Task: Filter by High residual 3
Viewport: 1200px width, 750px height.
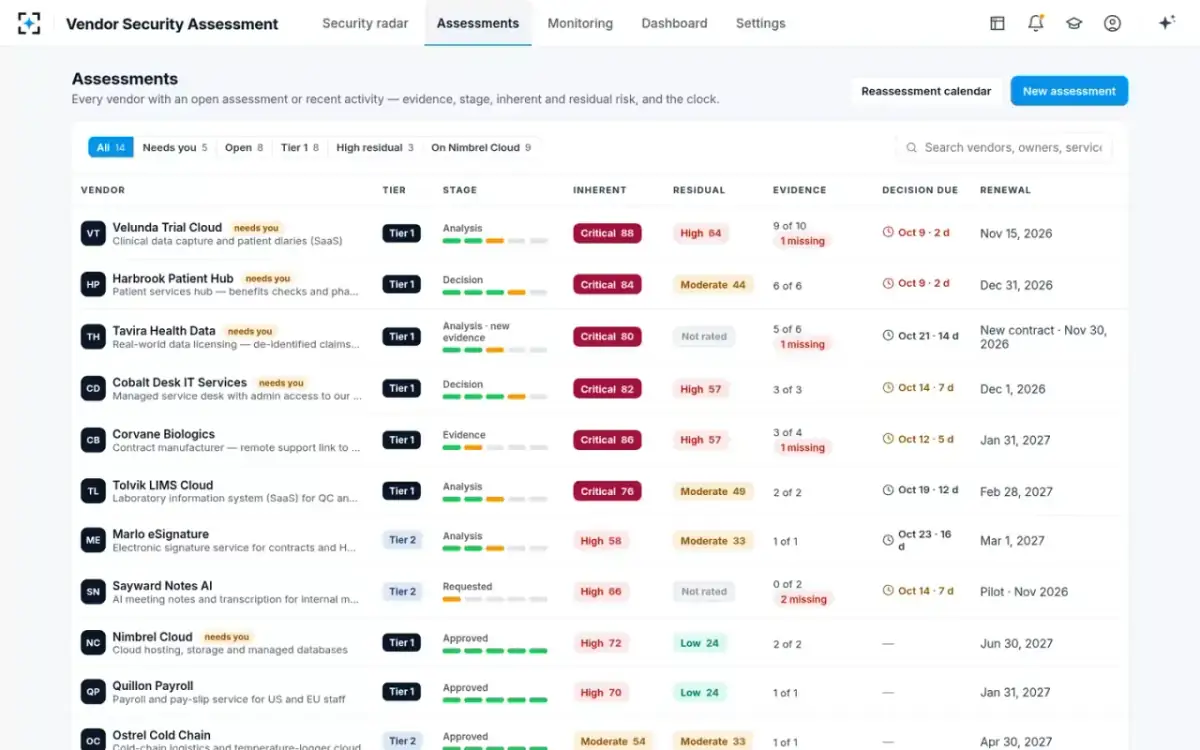Action: coord(375,147)
